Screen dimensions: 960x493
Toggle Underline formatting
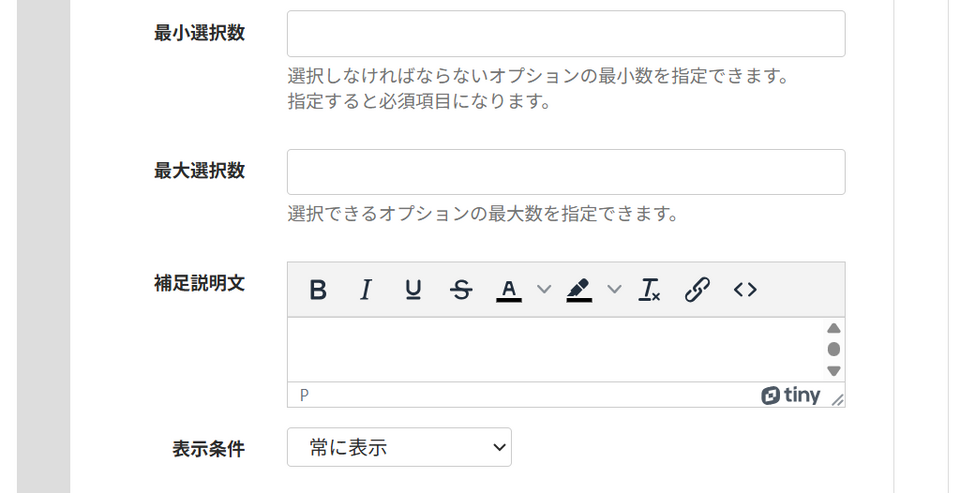pos(414,290)
